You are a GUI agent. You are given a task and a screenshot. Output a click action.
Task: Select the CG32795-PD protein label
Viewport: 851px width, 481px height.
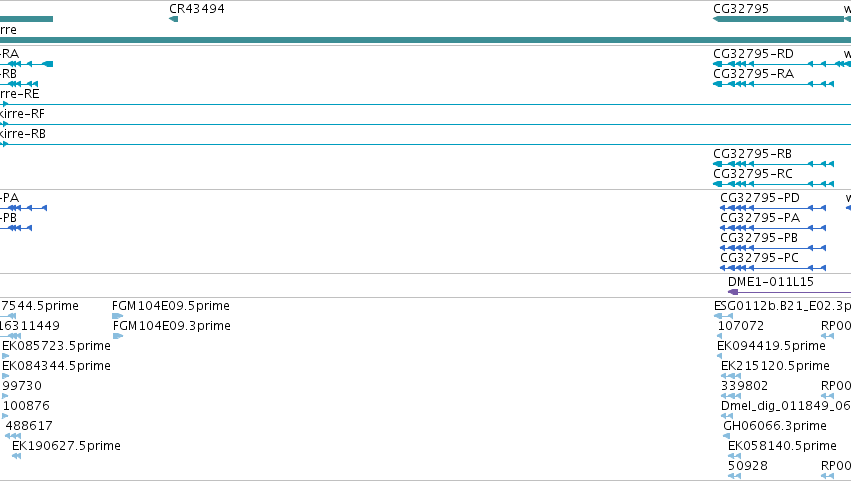tap(760, 198)
